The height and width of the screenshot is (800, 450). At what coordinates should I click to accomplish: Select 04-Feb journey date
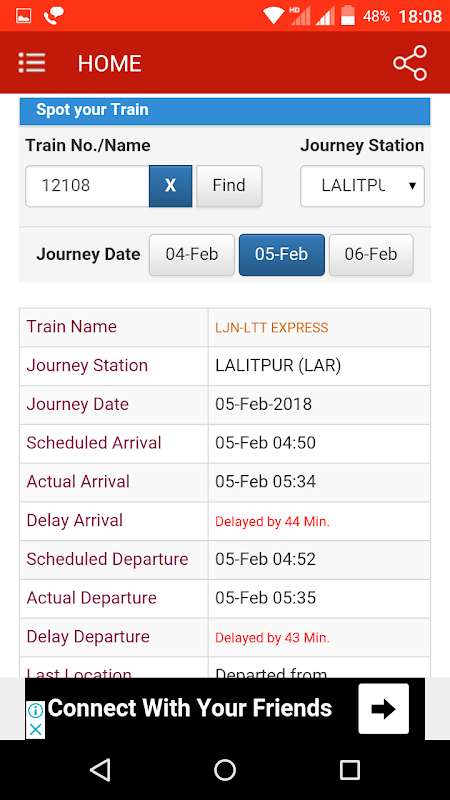[192, 255]
